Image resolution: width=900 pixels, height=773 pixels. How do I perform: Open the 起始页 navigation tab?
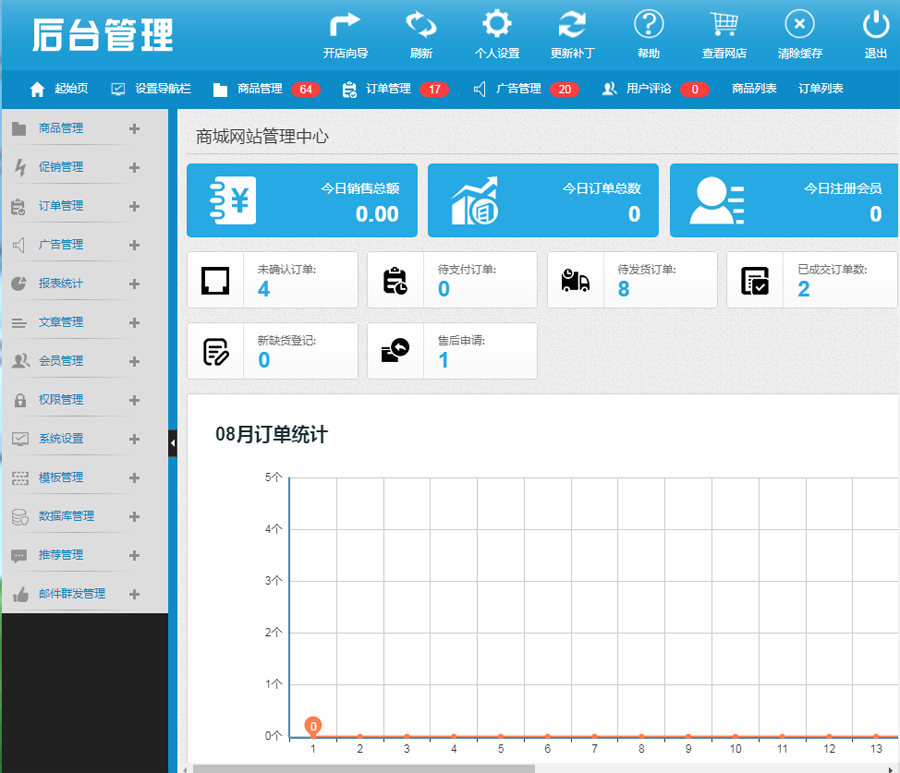(60, 89)
